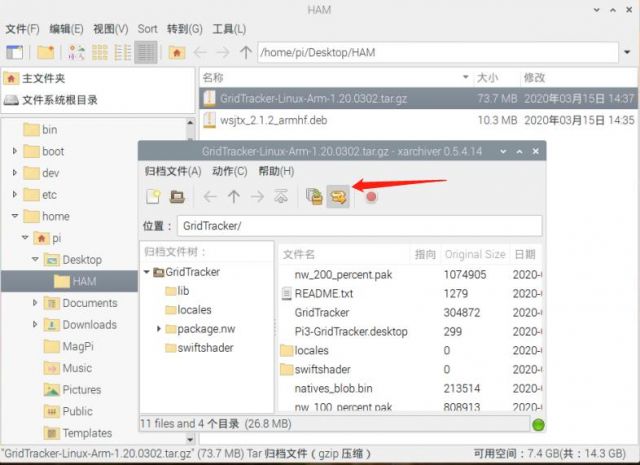The height and width of the screenshot is (465, 640).
Task: Collapse pi folder in directory tree
Action: coord(25,238)
